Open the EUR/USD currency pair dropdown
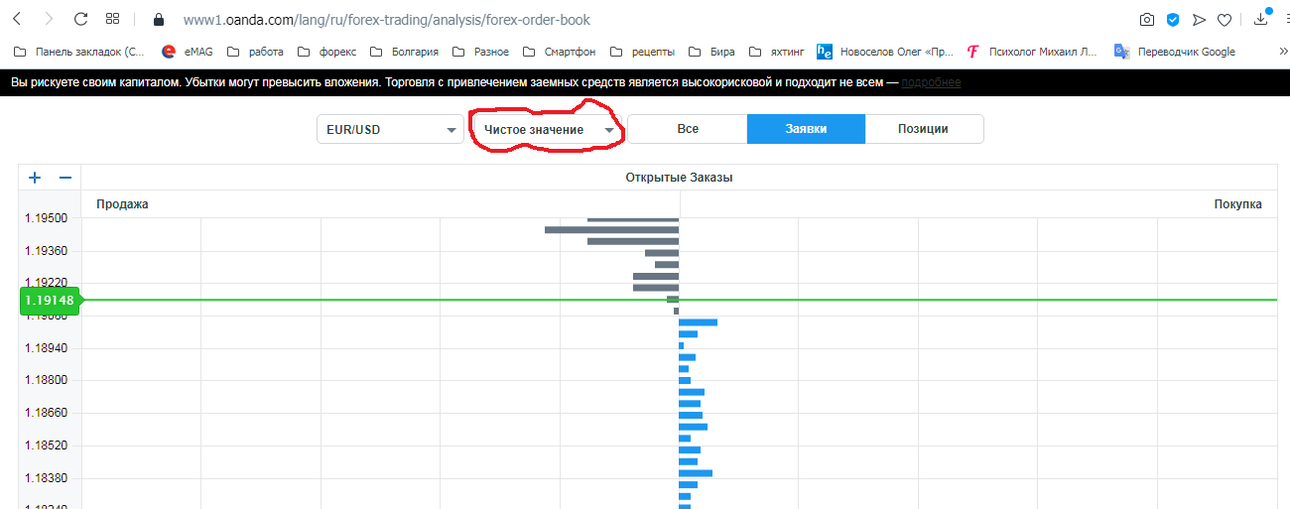 click(x=389, y=129)
